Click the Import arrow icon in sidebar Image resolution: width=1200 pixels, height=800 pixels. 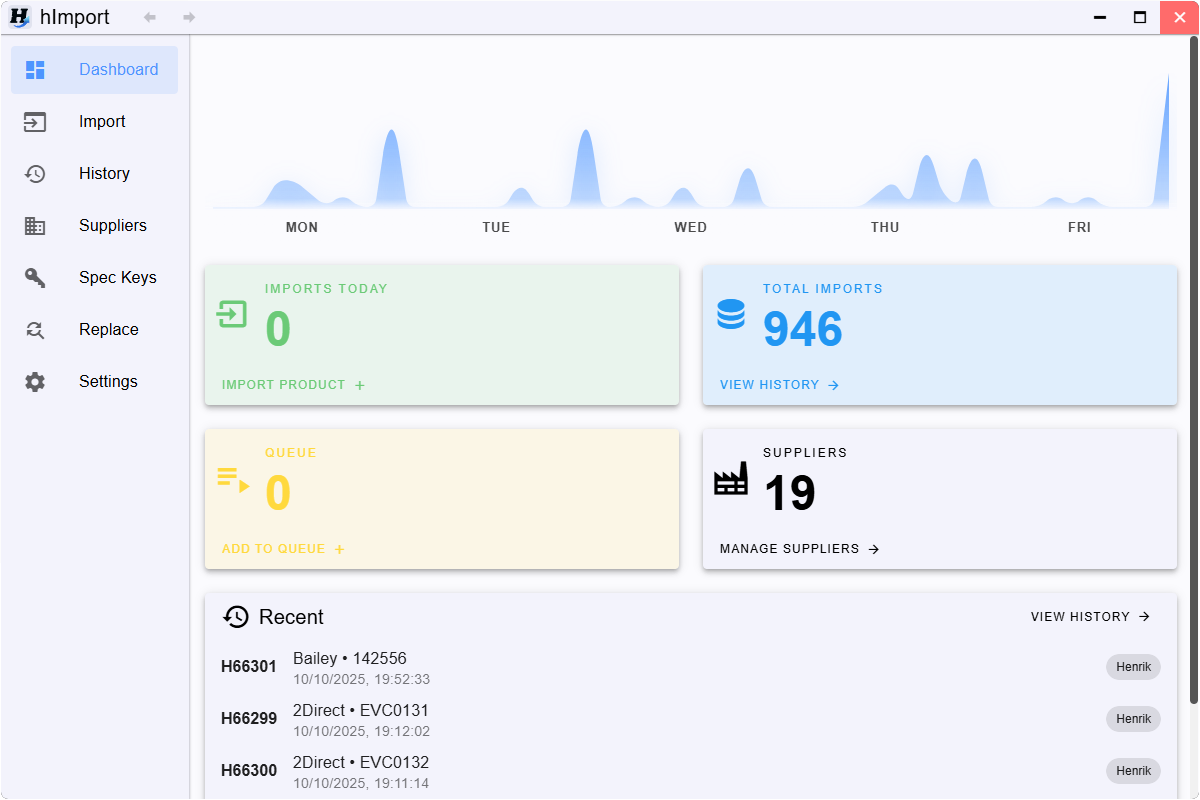click(x=35, y=122)
